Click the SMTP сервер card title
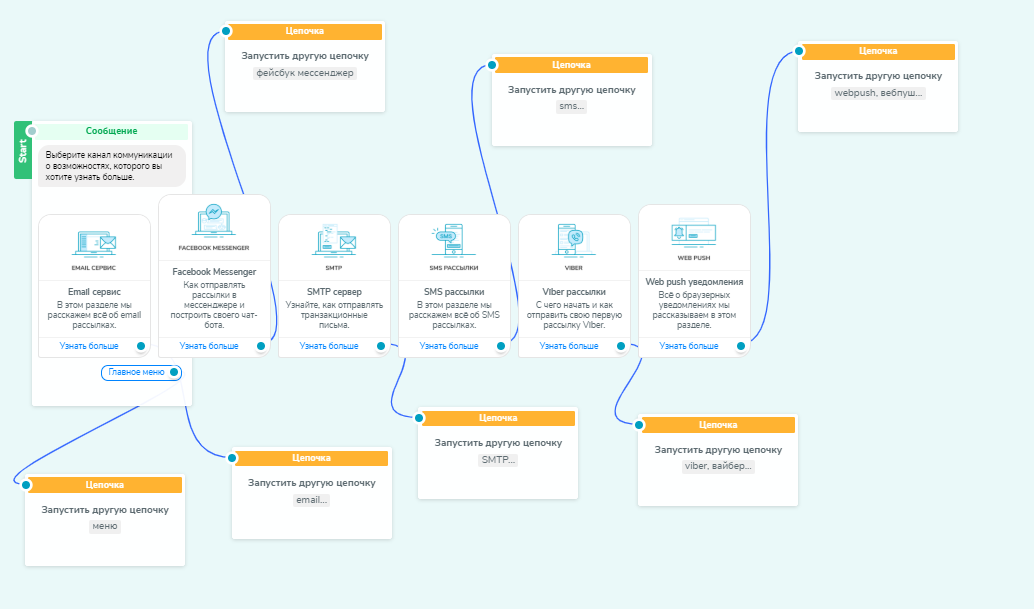The image size is (1034, 609). point(334,291)
